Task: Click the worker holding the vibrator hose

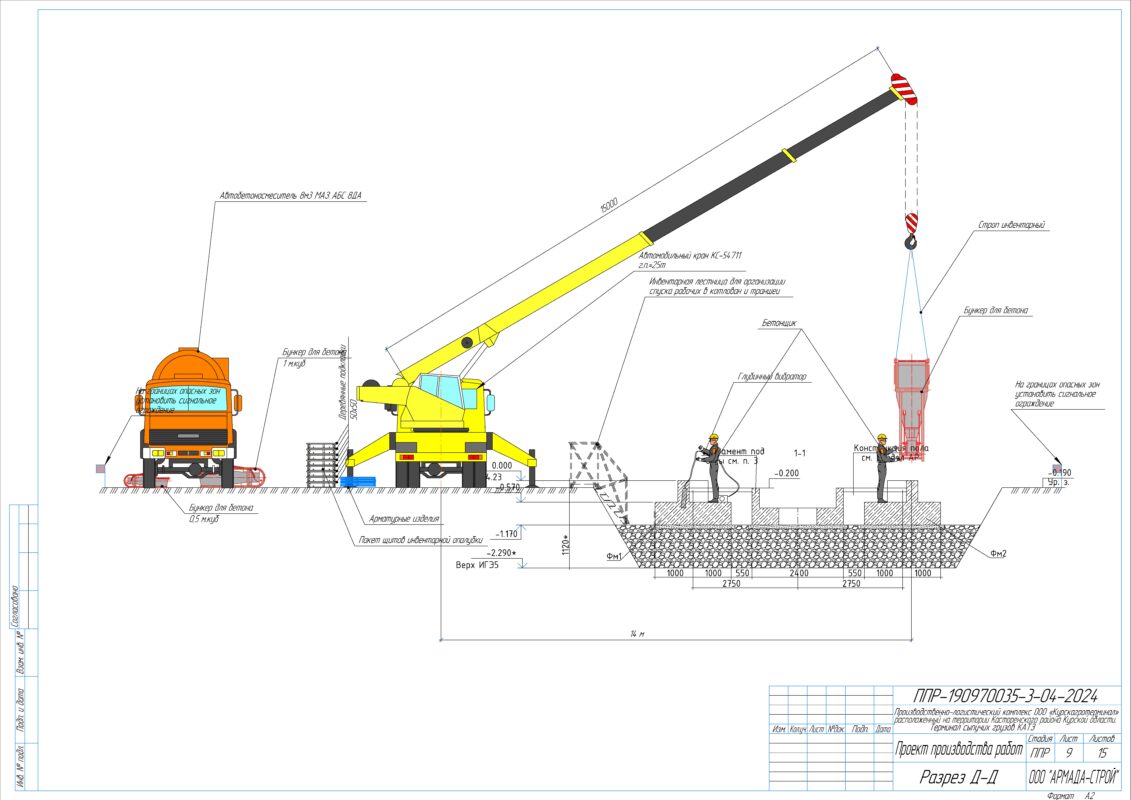Action: [x=712, y=467]
